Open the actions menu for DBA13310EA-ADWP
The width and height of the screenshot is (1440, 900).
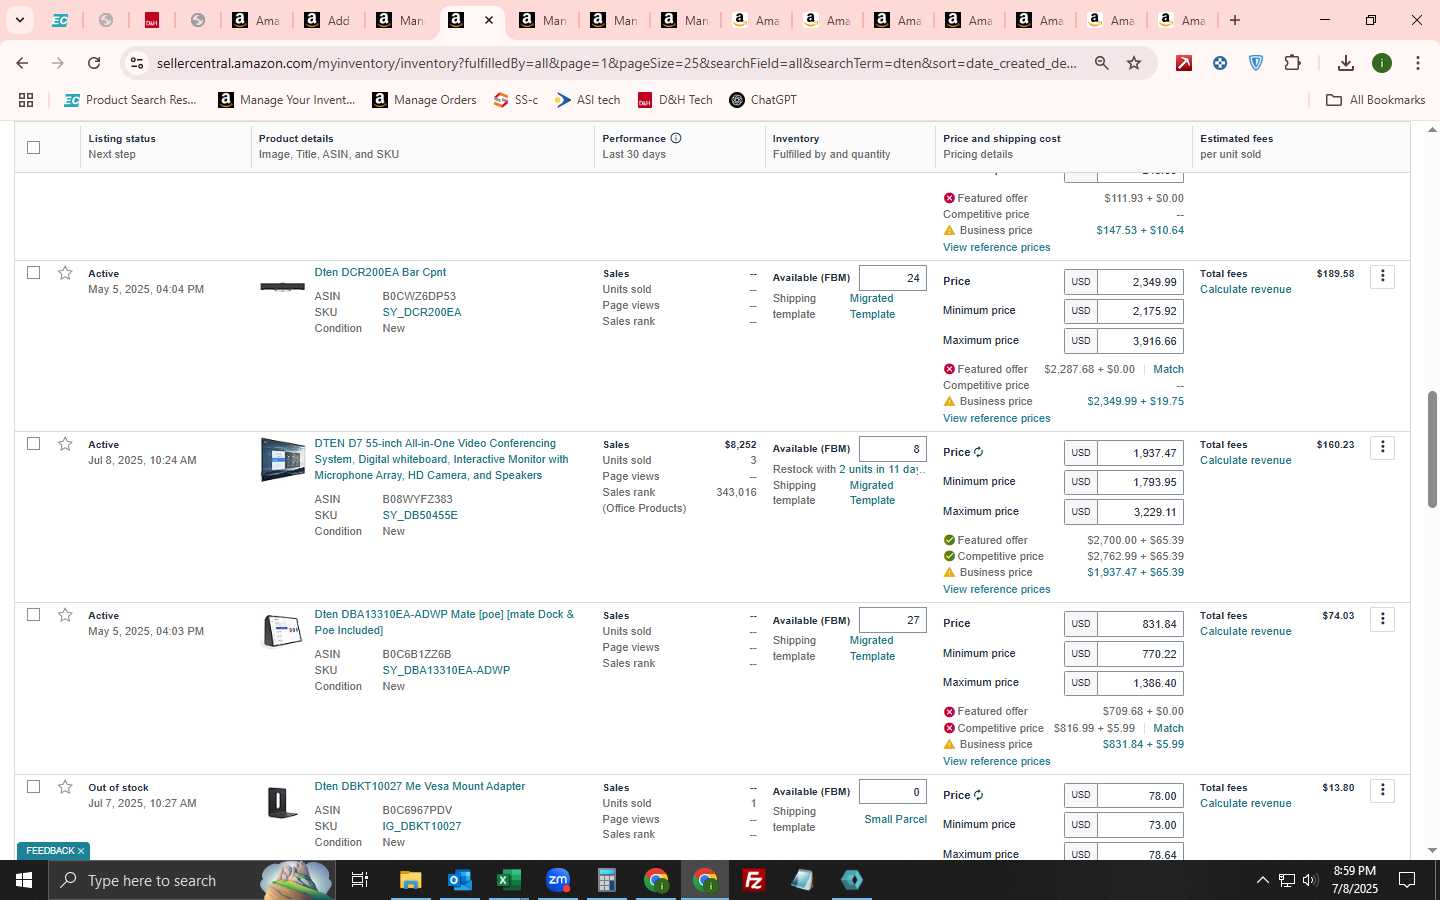(1382, 618)
